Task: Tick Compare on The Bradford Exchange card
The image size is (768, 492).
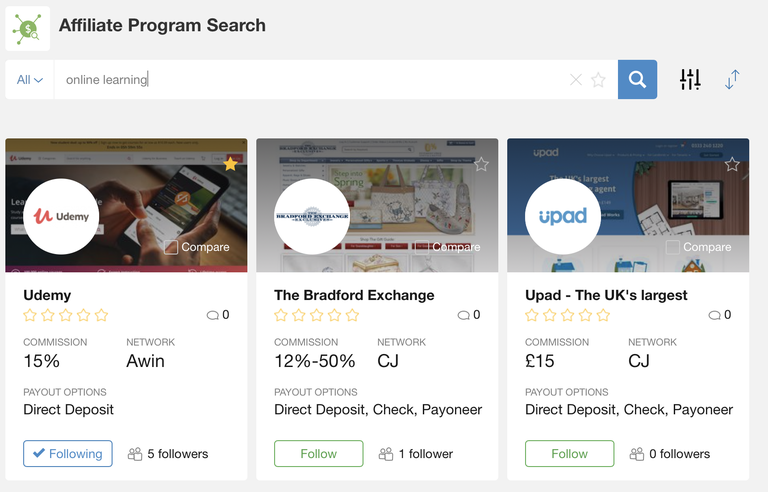Action: (x=422, y=247)
